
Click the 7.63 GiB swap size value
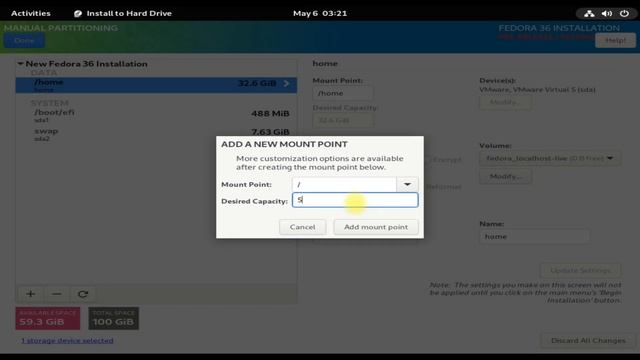(x=270, y=132)
